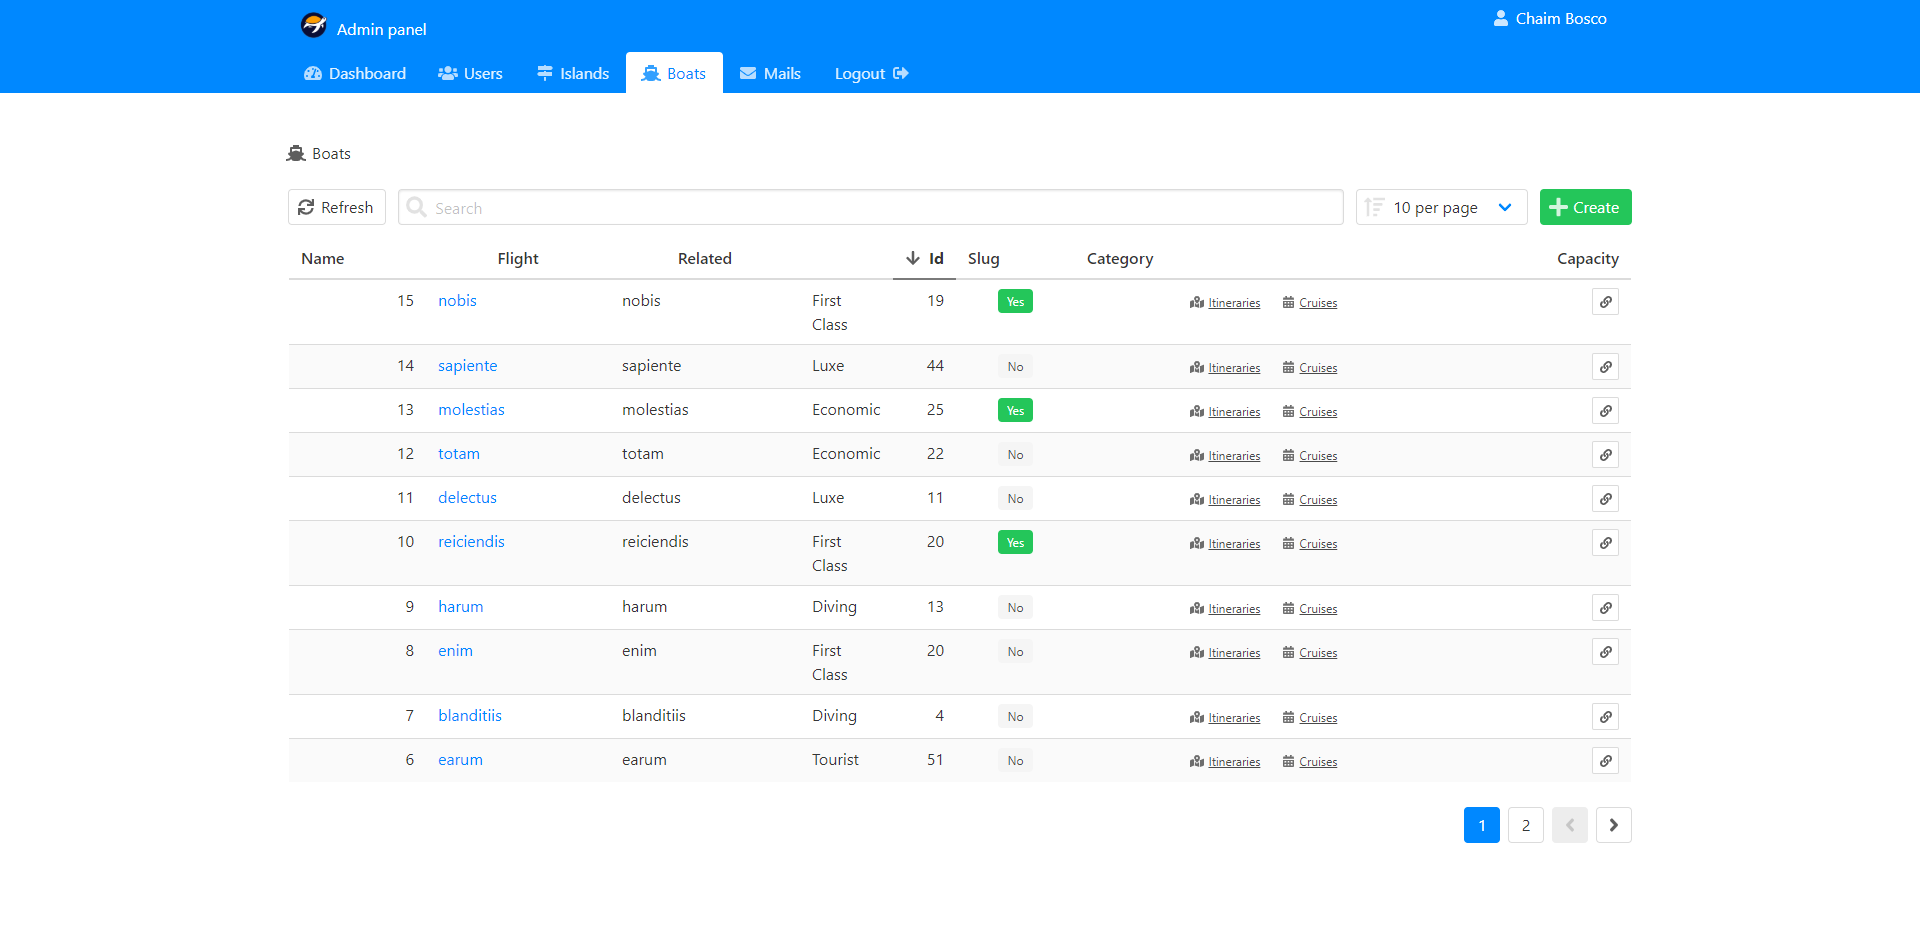Viewport: 1920px width, 938px height.
Task: Click the search magnifier icon
Action: [417, 207]
